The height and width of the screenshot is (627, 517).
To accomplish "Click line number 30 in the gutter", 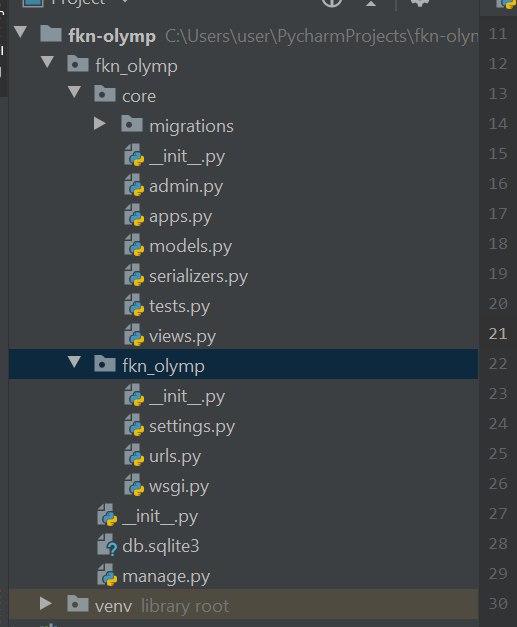I will pos(498,603).
